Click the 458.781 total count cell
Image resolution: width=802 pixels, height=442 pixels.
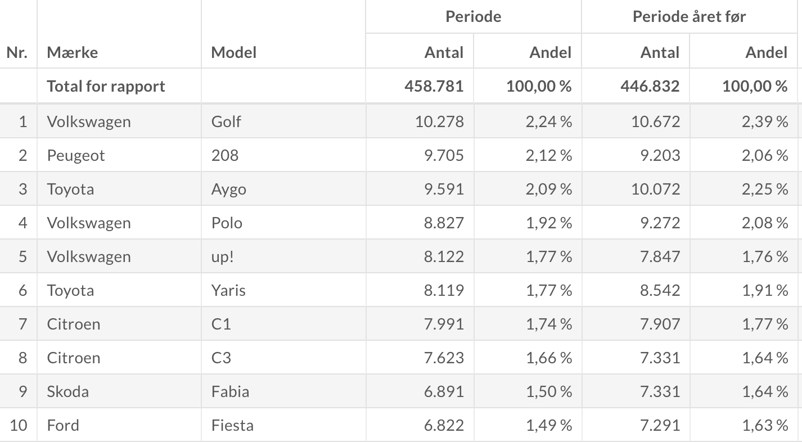pyautogui.click(x=433, y=86)
